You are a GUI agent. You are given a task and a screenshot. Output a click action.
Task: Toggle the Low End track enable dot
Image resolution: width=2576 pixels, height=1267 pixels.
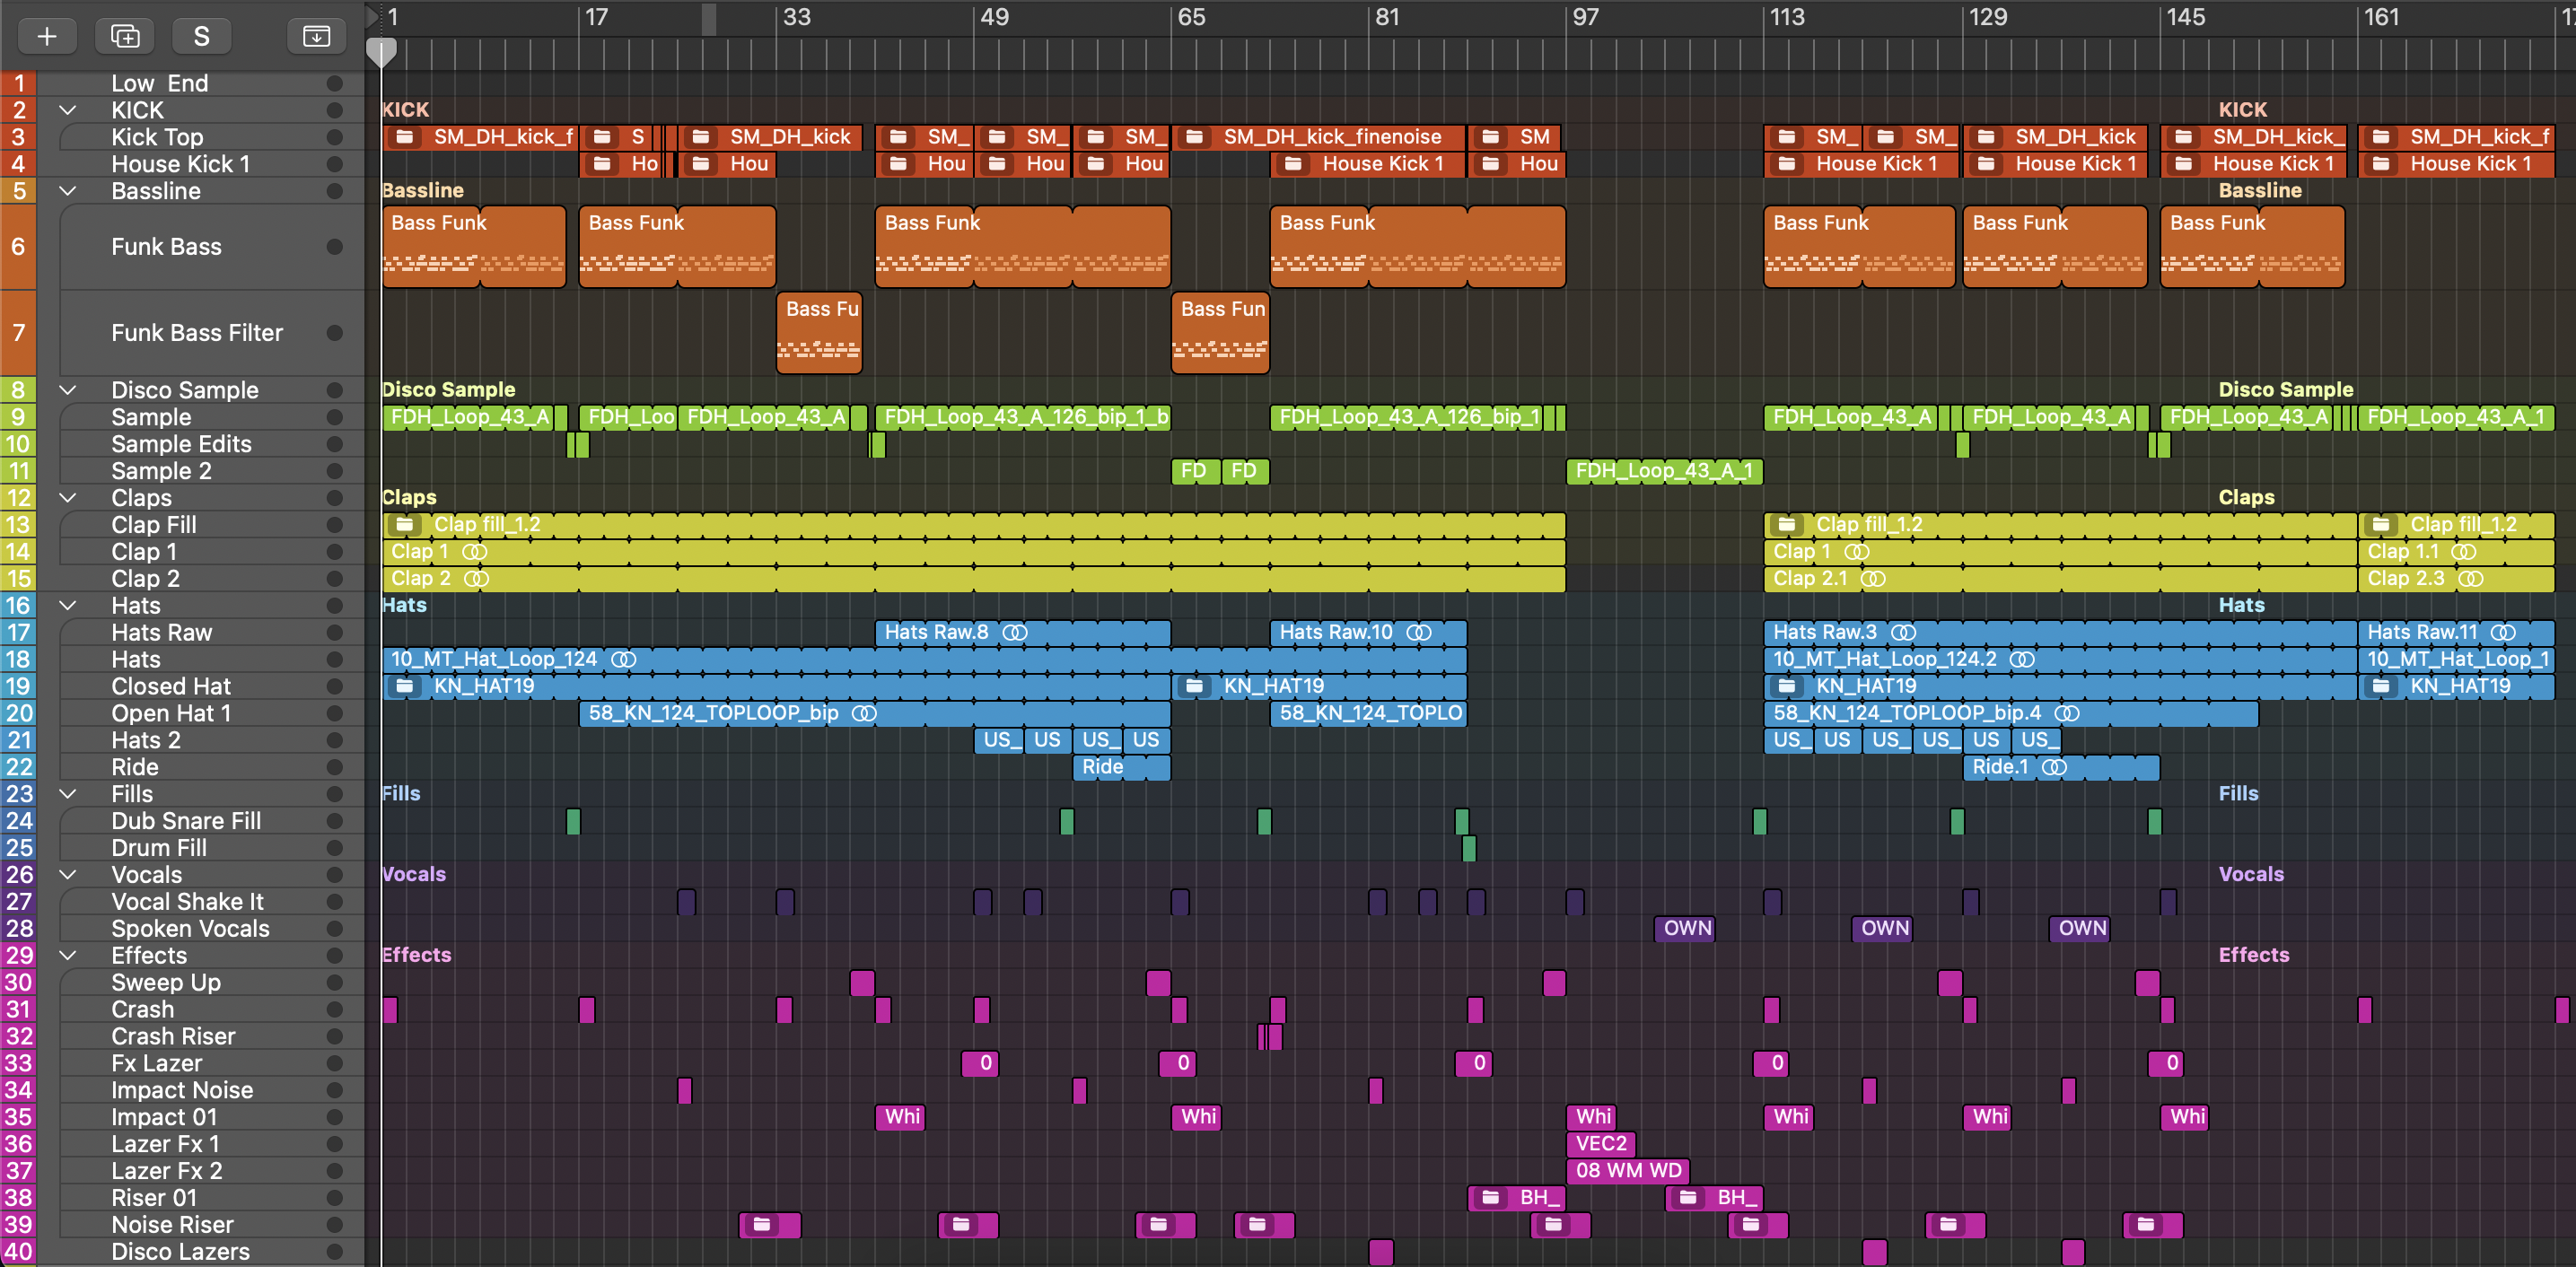[x=334, y=83]
